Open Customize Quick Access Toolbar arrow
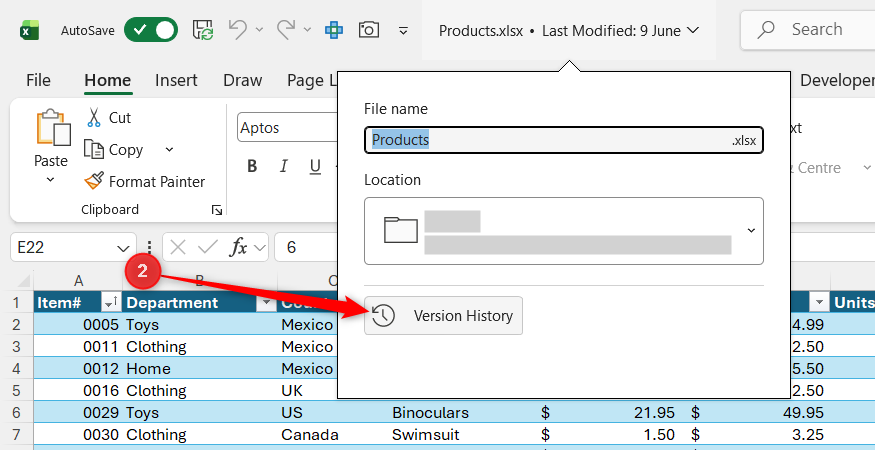This screenshot has height=450, width=875. coord(403,30)
